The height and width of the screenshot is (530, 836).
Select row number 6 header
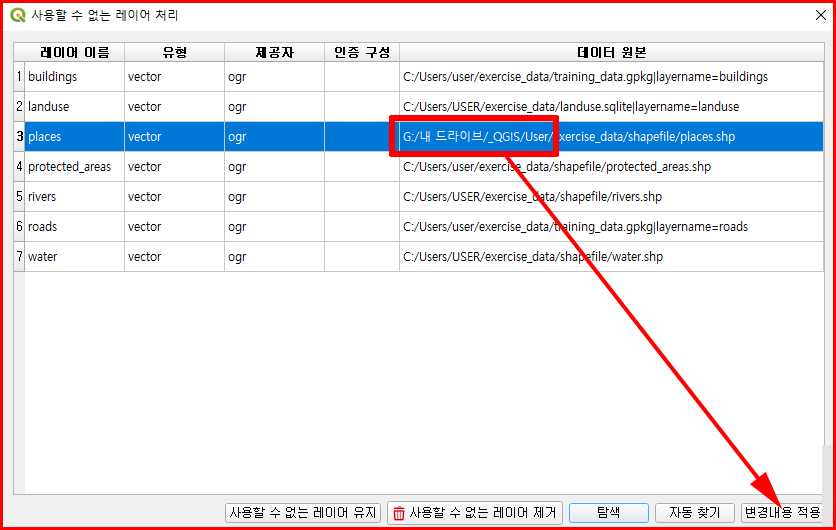[x=19, y=226]
